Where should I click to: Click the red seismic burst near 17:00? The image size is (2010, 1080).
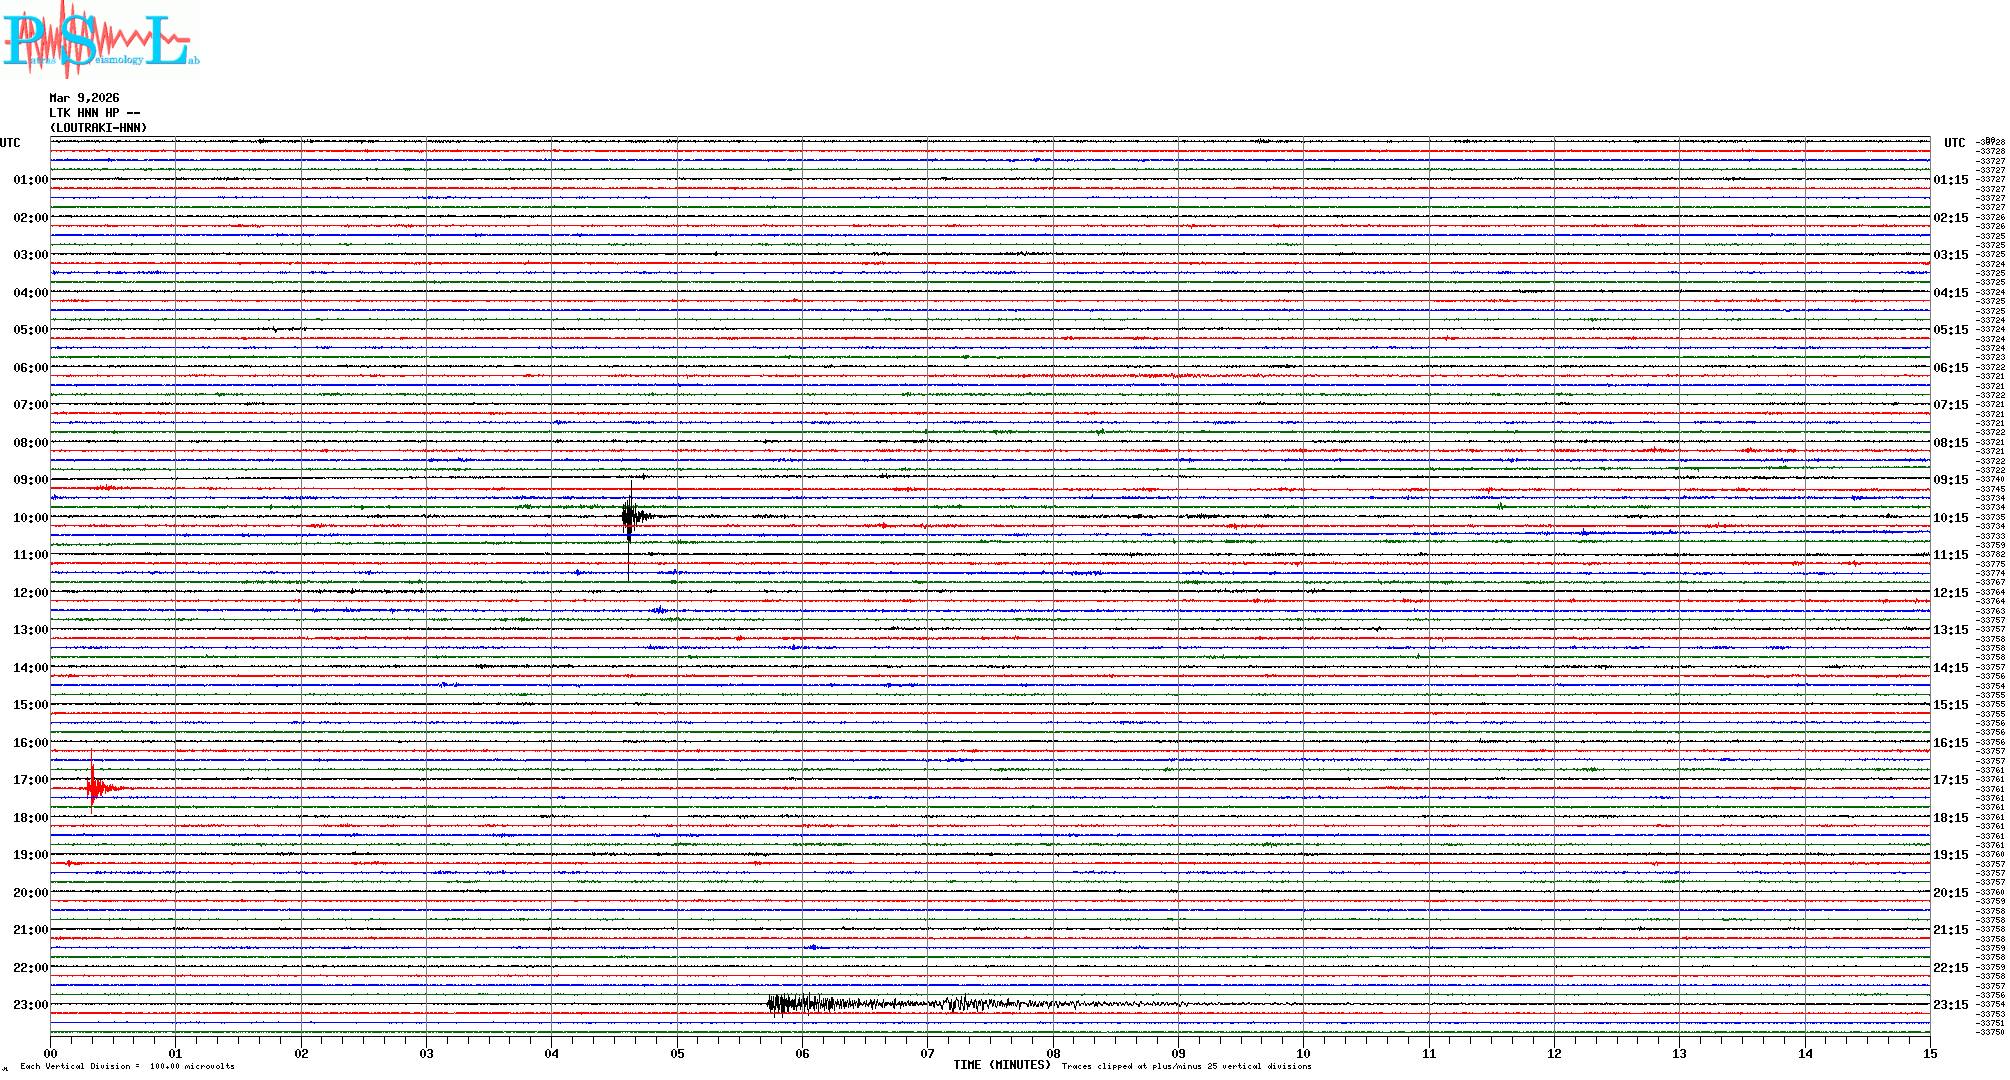94,789
